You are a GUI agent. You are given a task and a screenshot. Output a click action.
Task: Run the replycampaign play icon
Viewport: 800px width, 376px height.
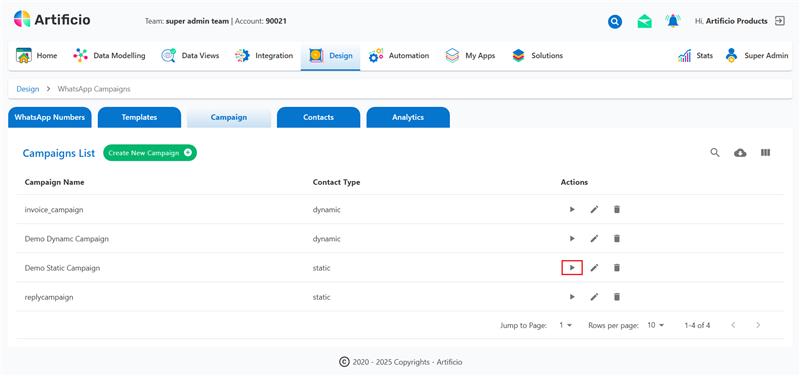click(x=572, y=296)
